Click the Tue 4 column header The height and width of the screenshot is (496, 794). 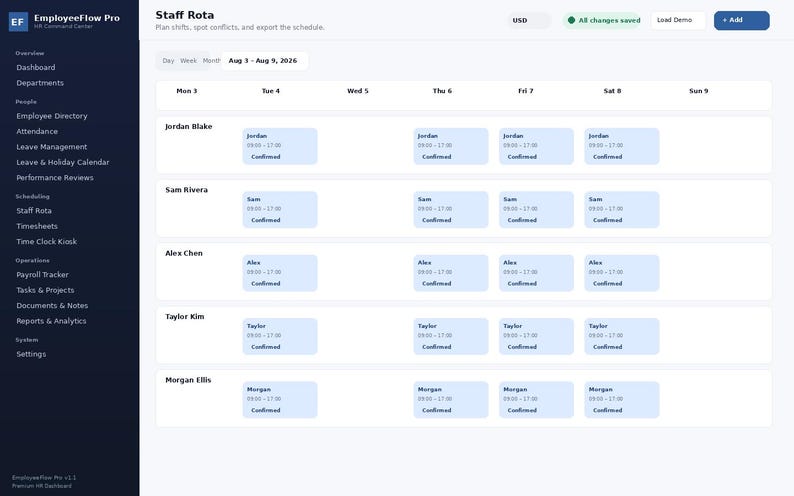point(271,91)
